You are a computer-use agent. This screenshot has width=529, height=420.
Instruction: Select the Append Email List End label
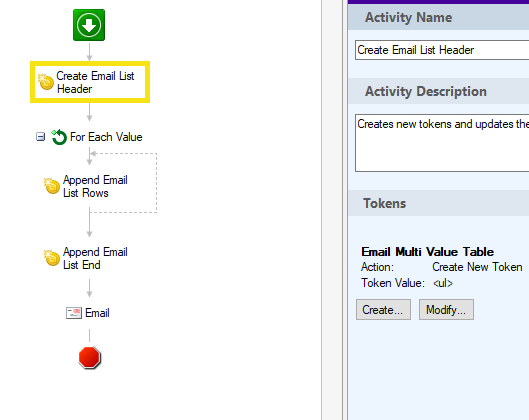[x=95, y=258]
